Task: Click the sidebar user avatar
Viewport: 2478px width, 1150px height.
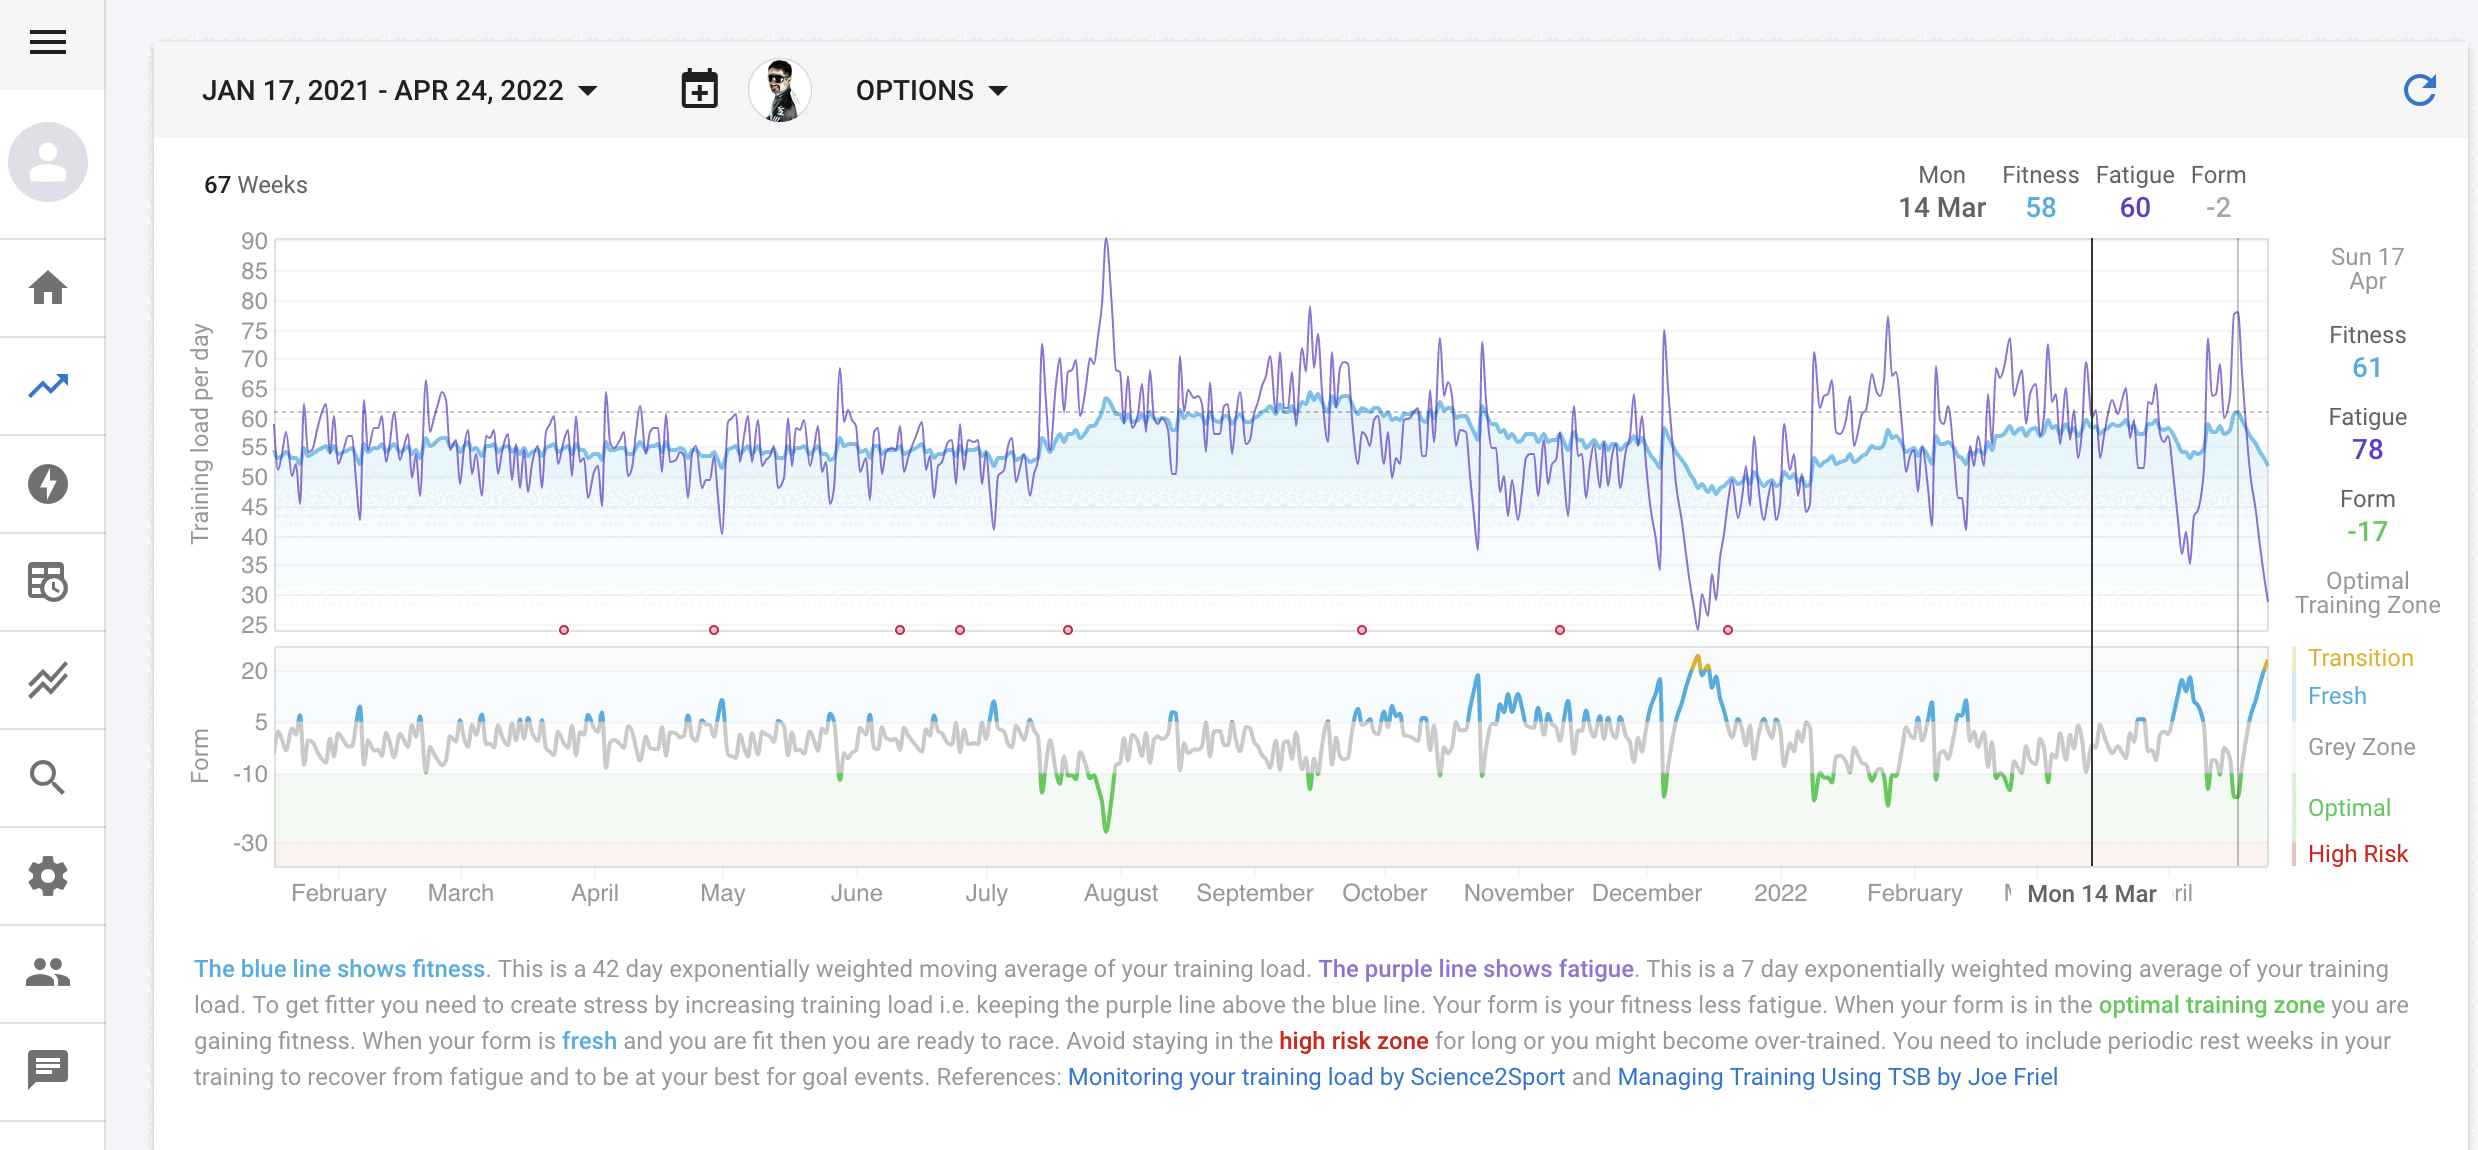Action: point(47,162)
